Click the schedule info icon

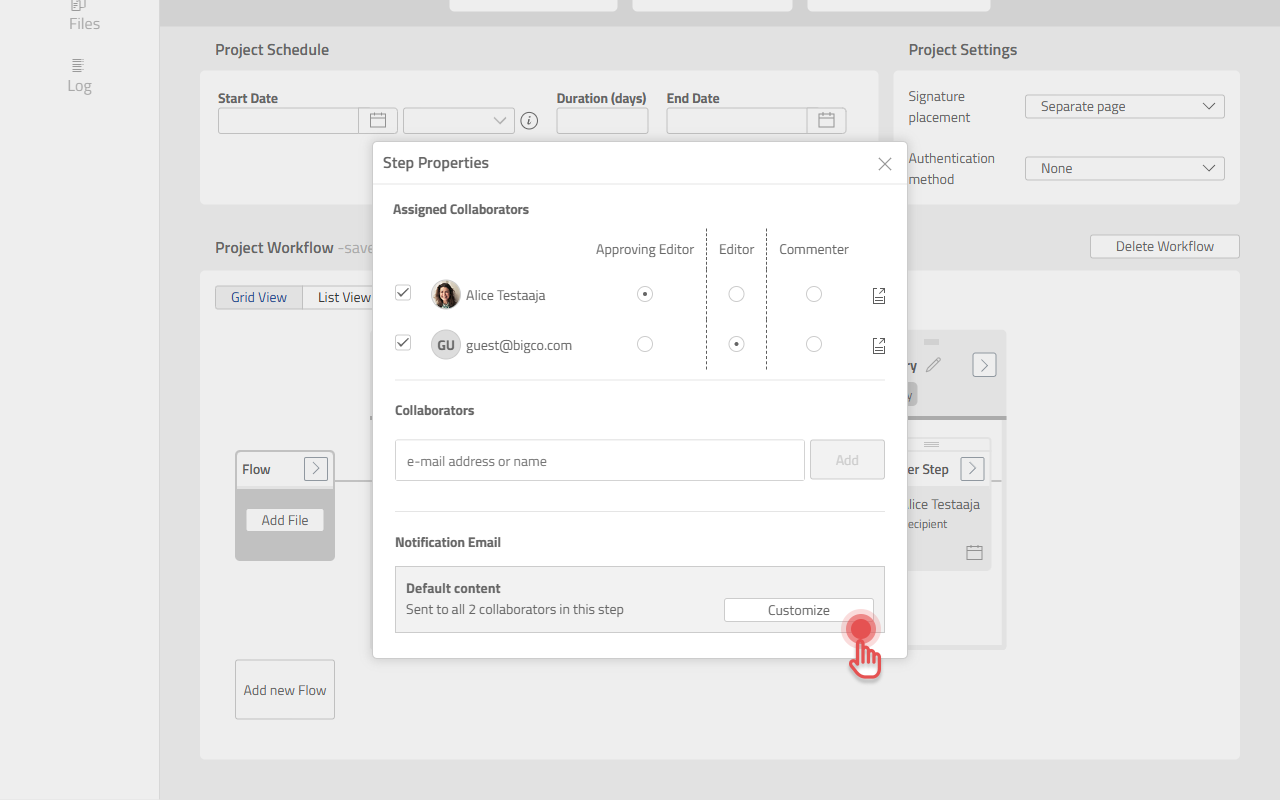pyautogui.click(x=530, y=121)
